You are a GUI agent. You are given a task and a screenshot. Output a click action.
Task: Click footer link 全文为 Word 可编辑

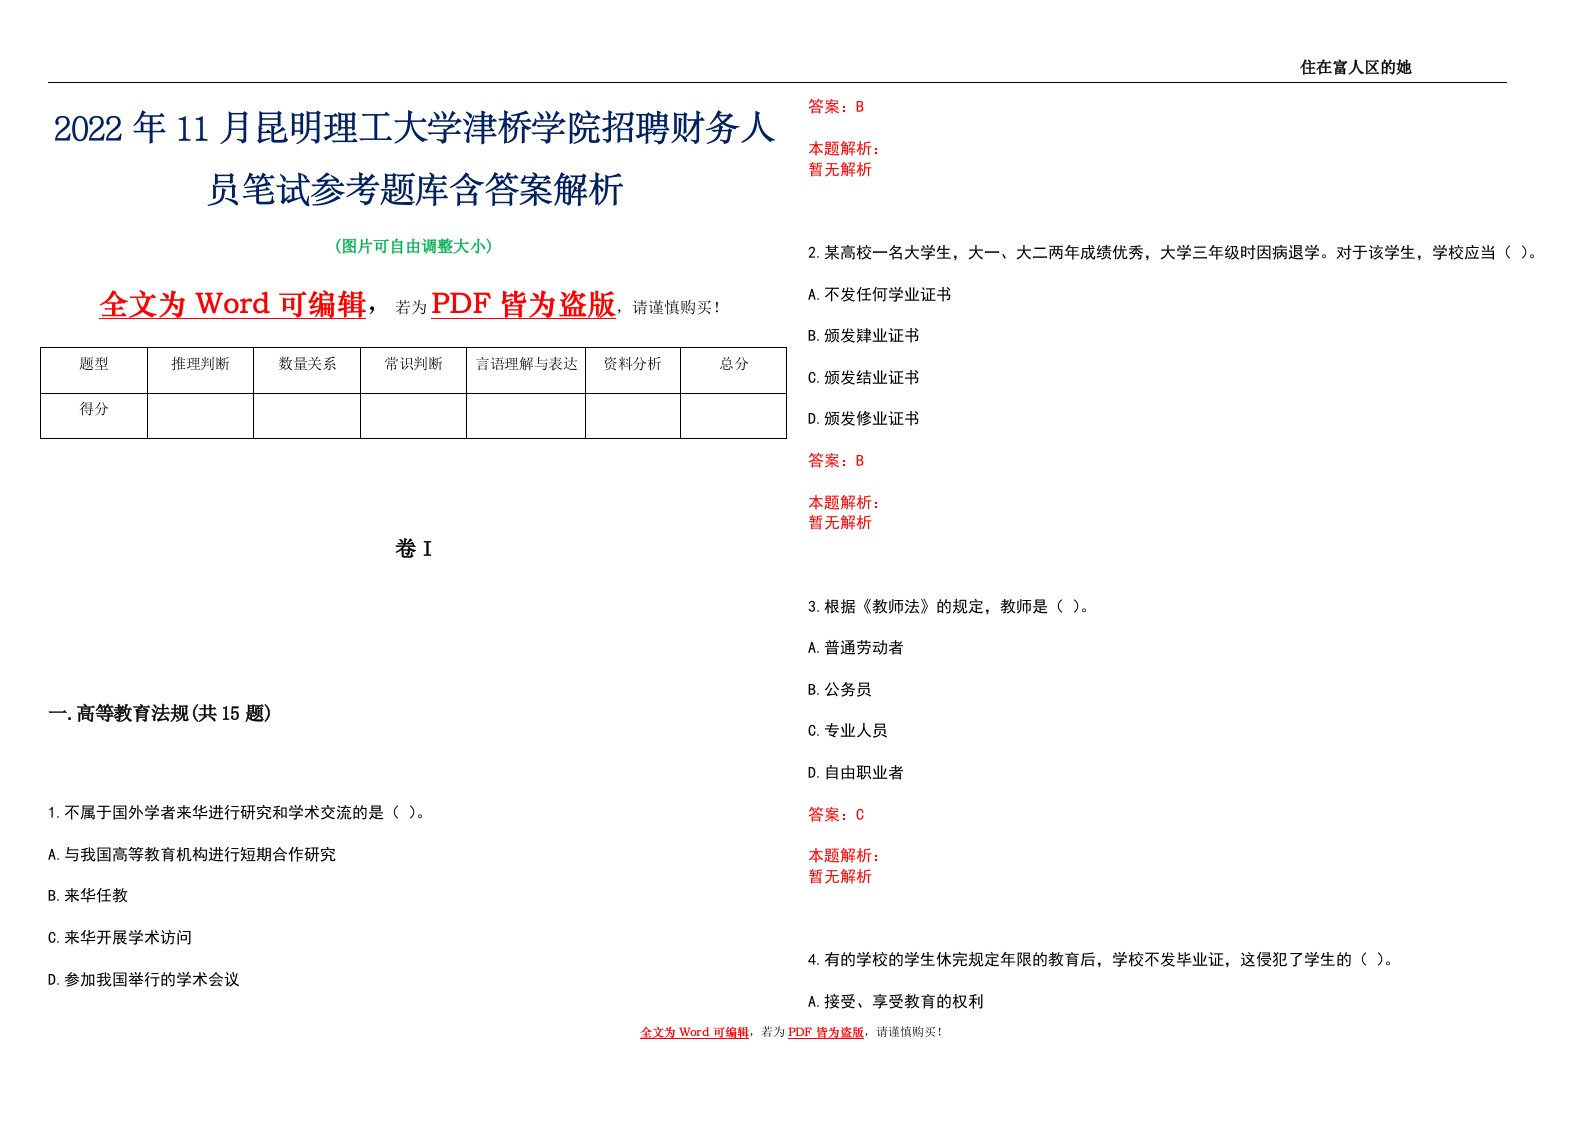(695, 1032)
